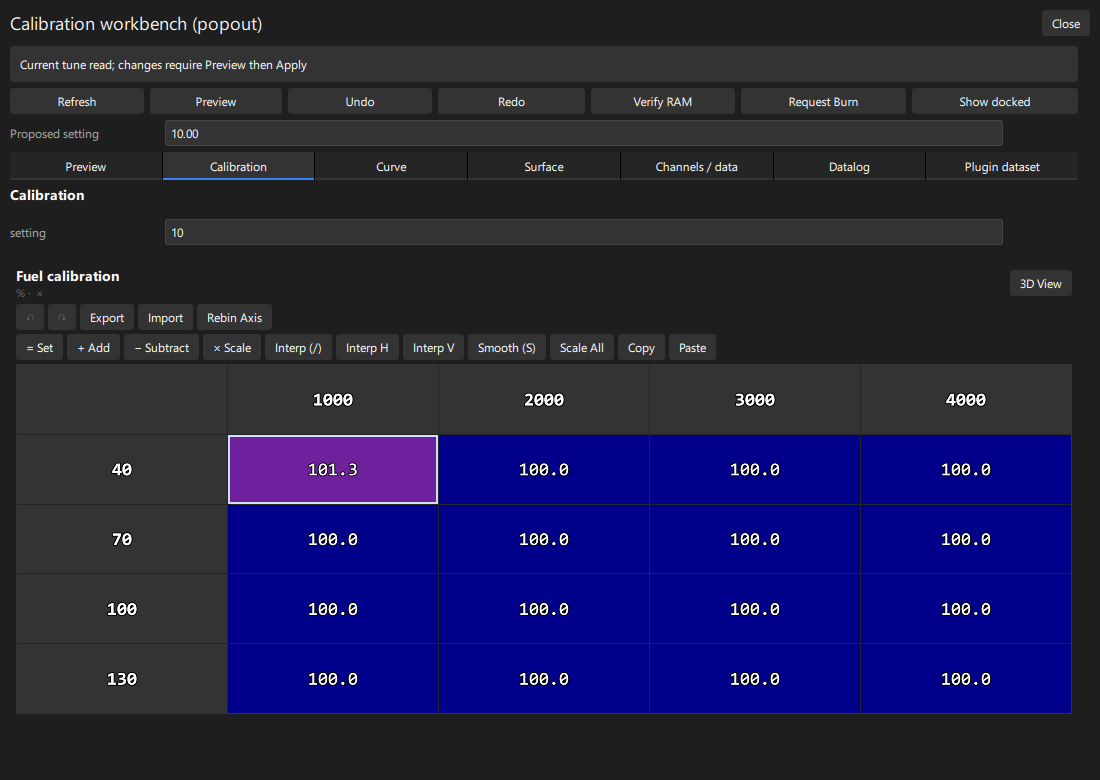Screen dimensions: 1100x780
Task: Click the + Add operation button
Action: tap(93, 348)
